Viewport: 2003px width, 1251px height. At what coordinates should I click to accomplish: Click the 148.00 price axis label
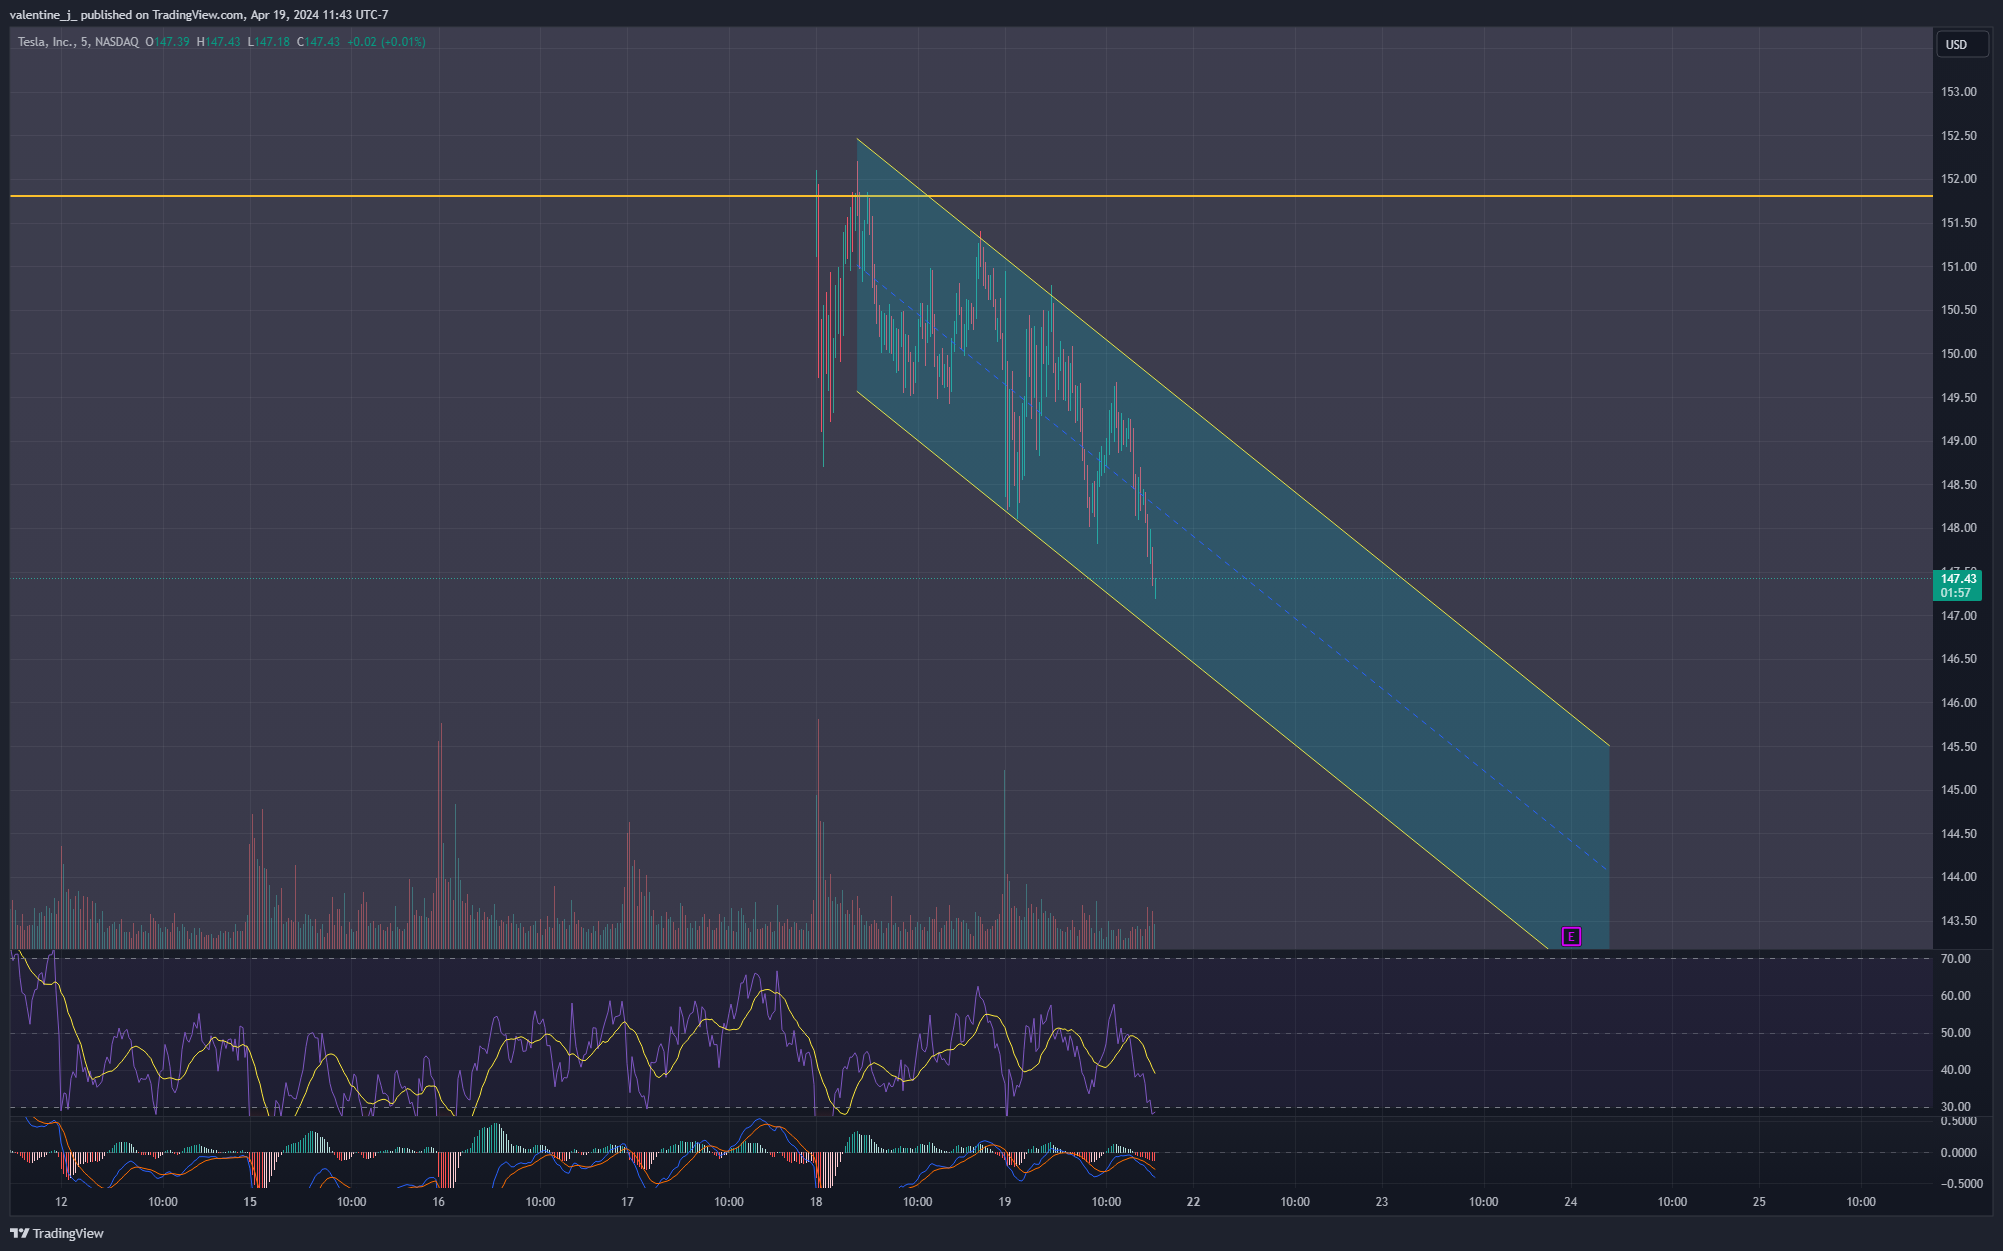click(1958, 528)
